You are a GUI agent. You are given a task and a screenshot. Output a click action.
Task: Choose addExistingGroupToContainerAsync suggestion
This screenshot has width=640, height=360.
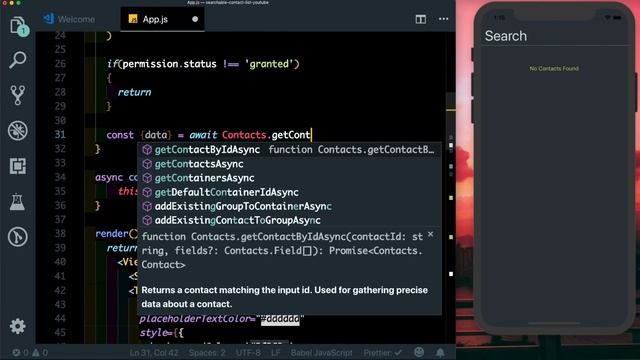289,206
